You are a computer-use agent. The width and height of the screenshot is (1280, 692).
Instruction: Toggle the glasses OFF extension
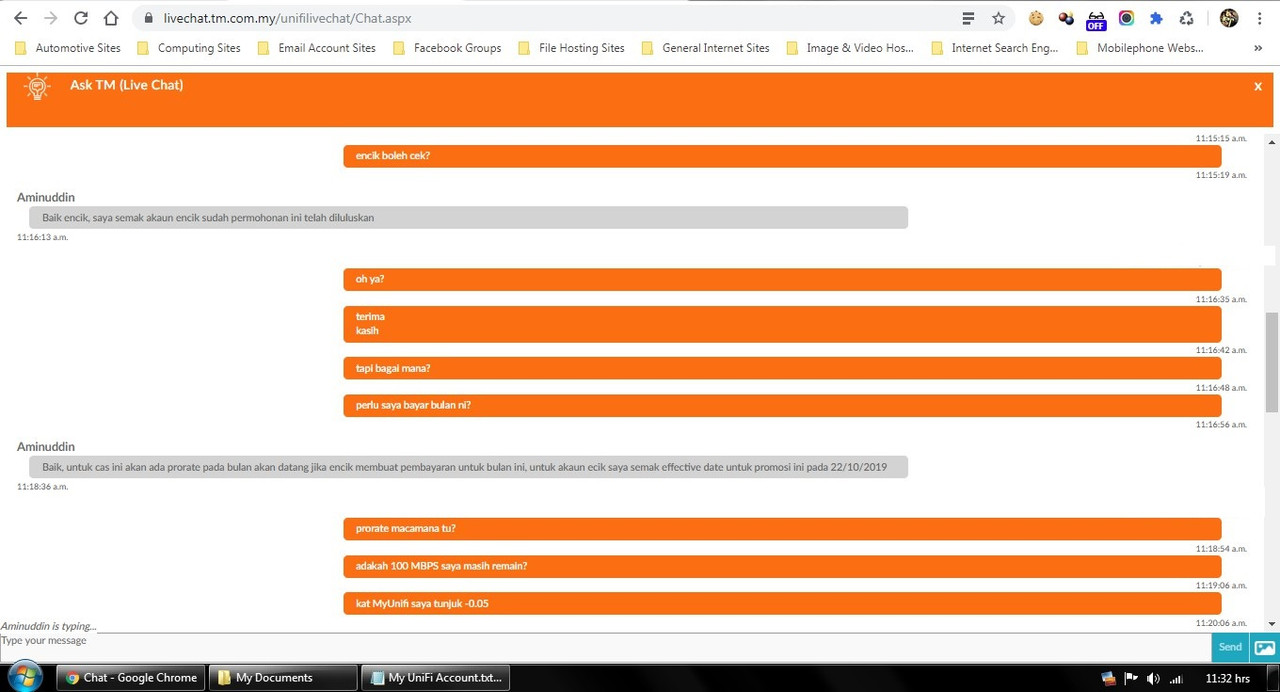tap(1096, 20)
